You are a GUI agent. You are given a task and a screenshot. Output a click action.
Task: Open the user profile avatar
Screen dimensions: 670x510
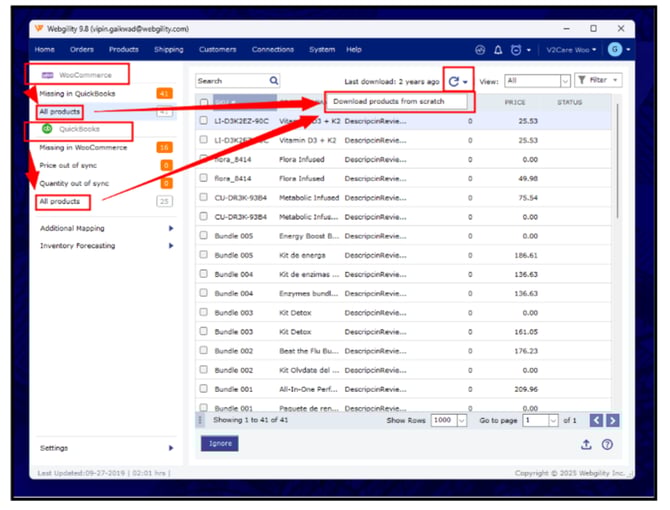(614, 49)
